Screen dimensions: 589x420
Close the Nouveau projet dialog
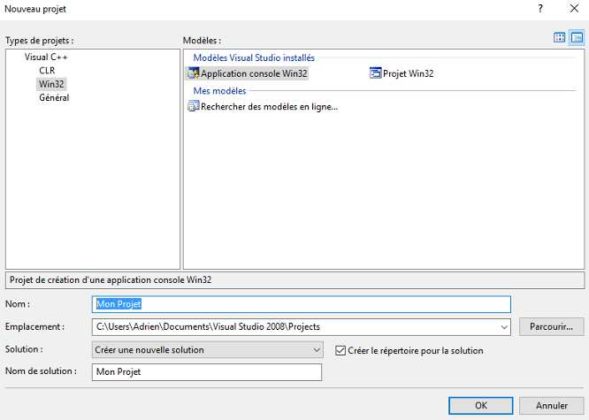point(574,8)
